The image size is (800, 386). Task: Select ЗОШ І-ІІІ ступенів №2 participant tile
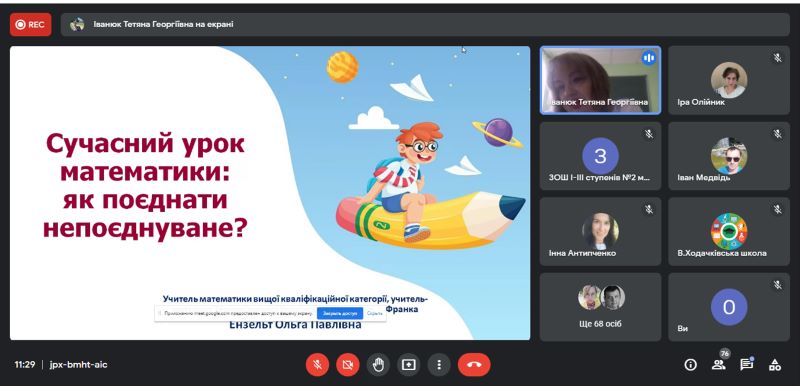[601, 156]
